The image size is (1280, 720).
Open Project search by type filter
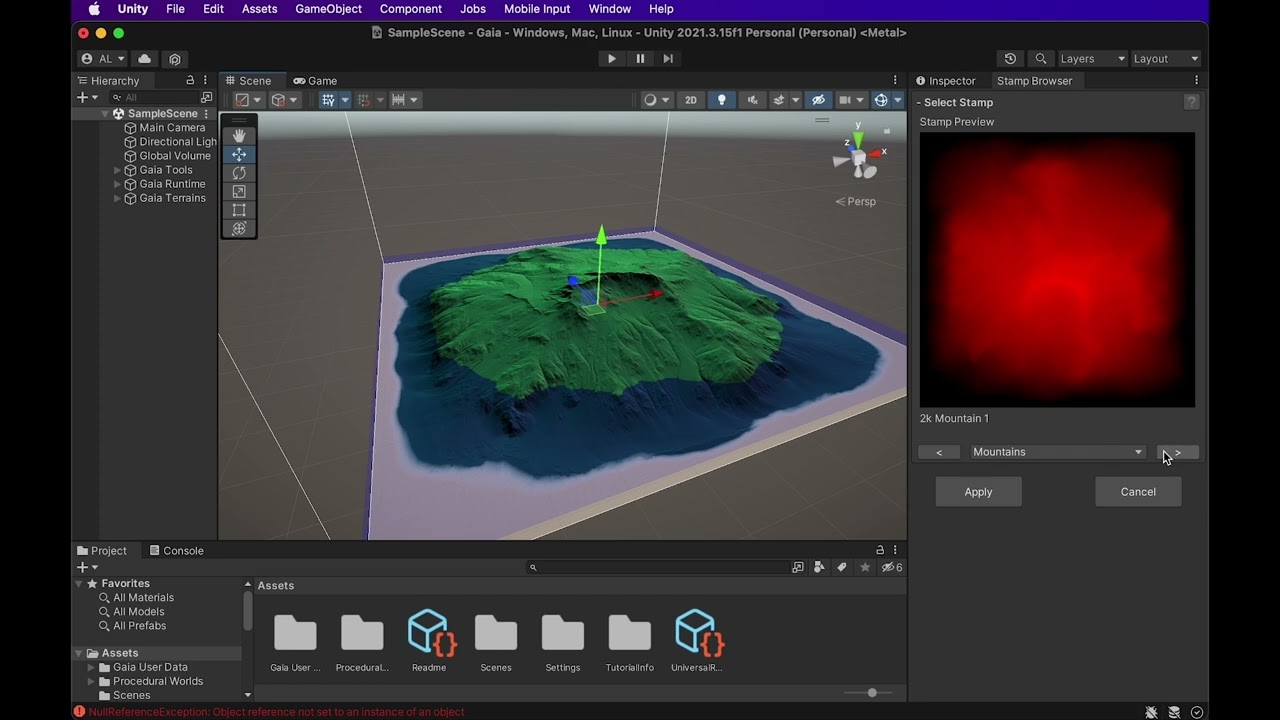coord(819,567)
